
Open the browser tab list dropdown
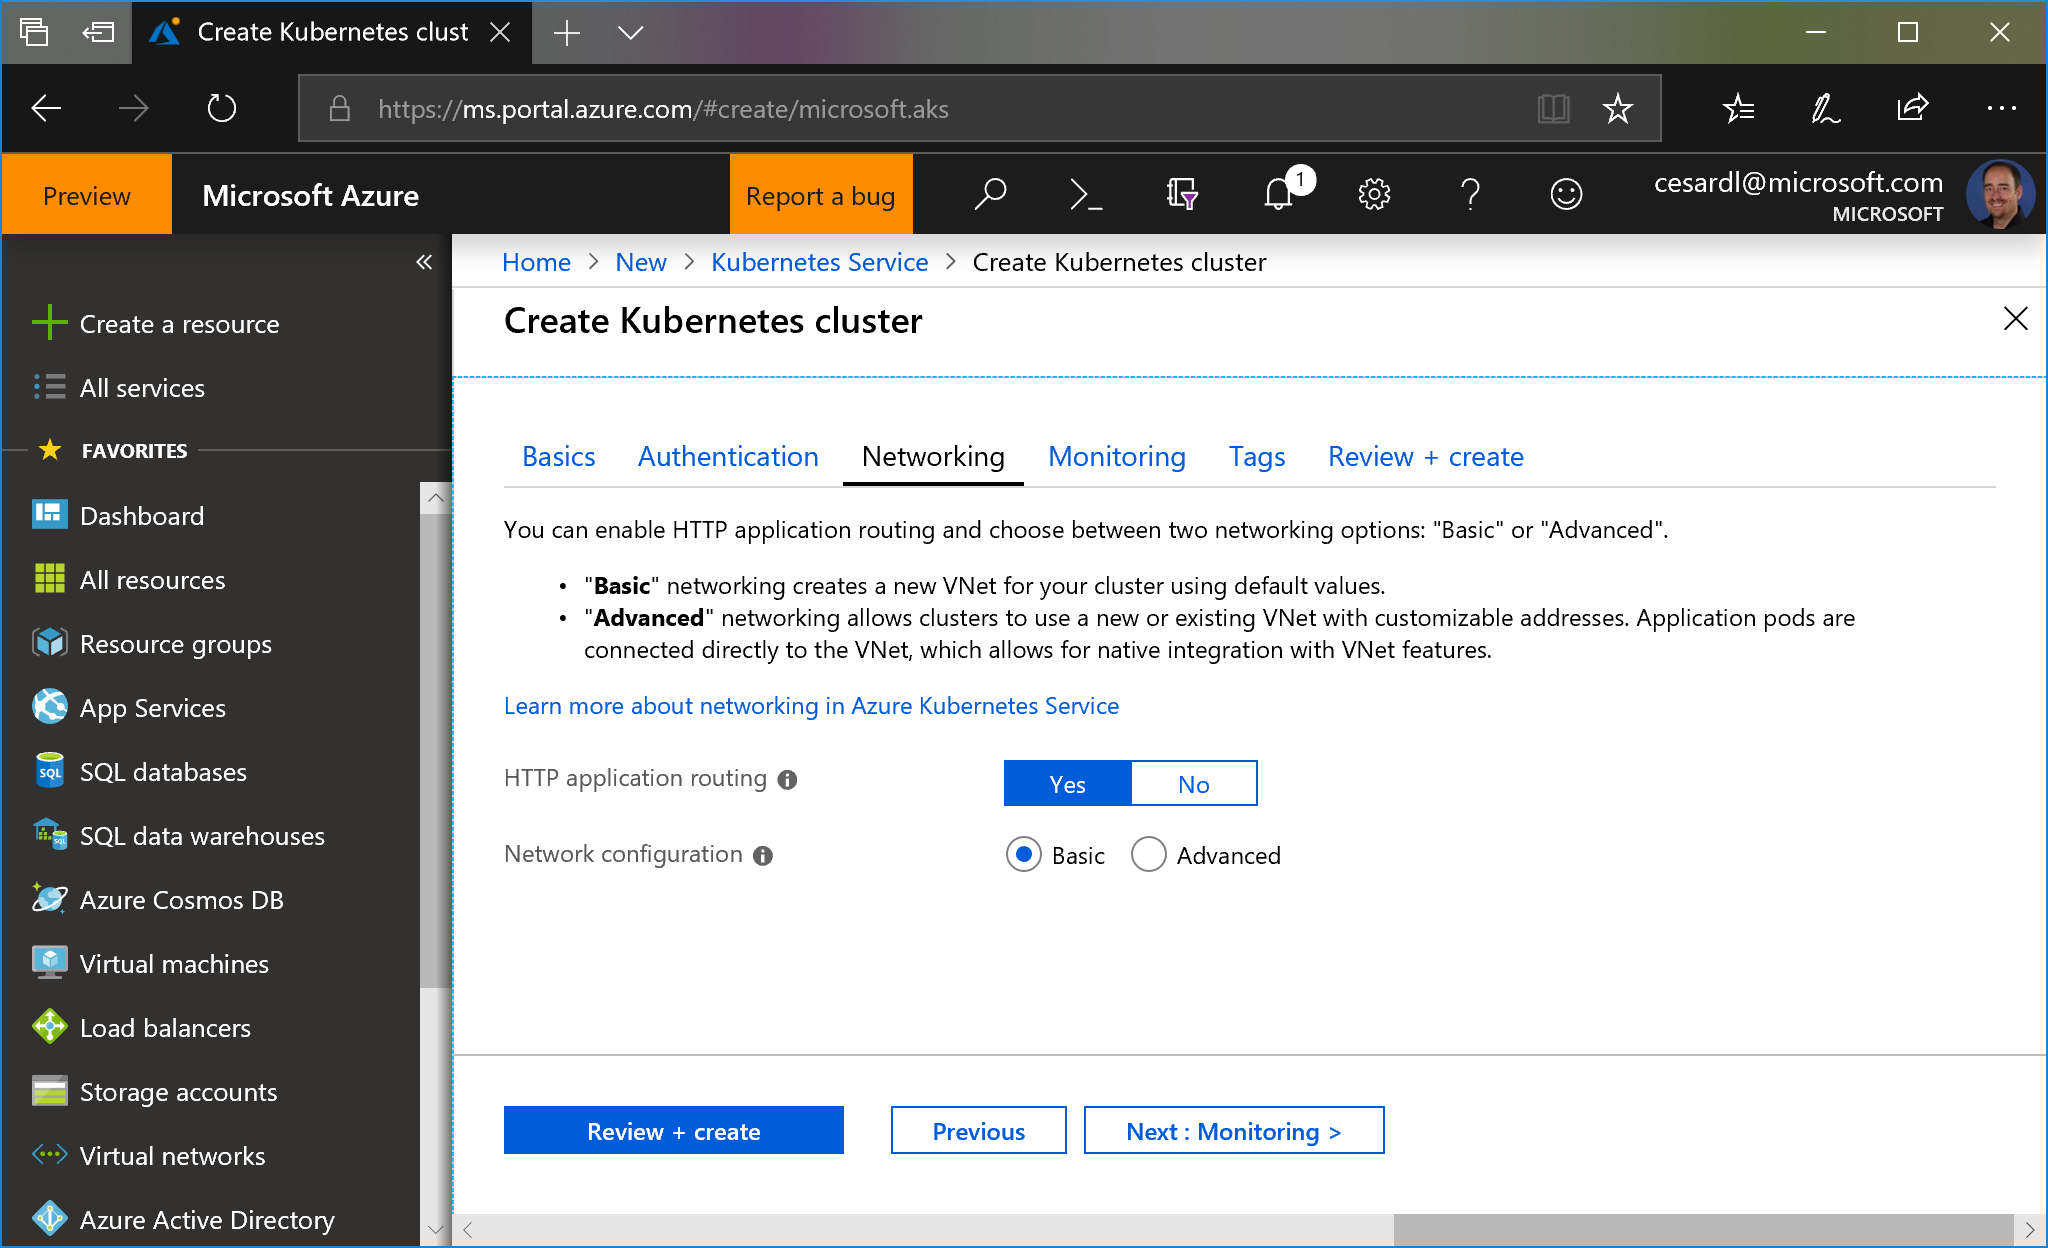(x=630, y=33)
